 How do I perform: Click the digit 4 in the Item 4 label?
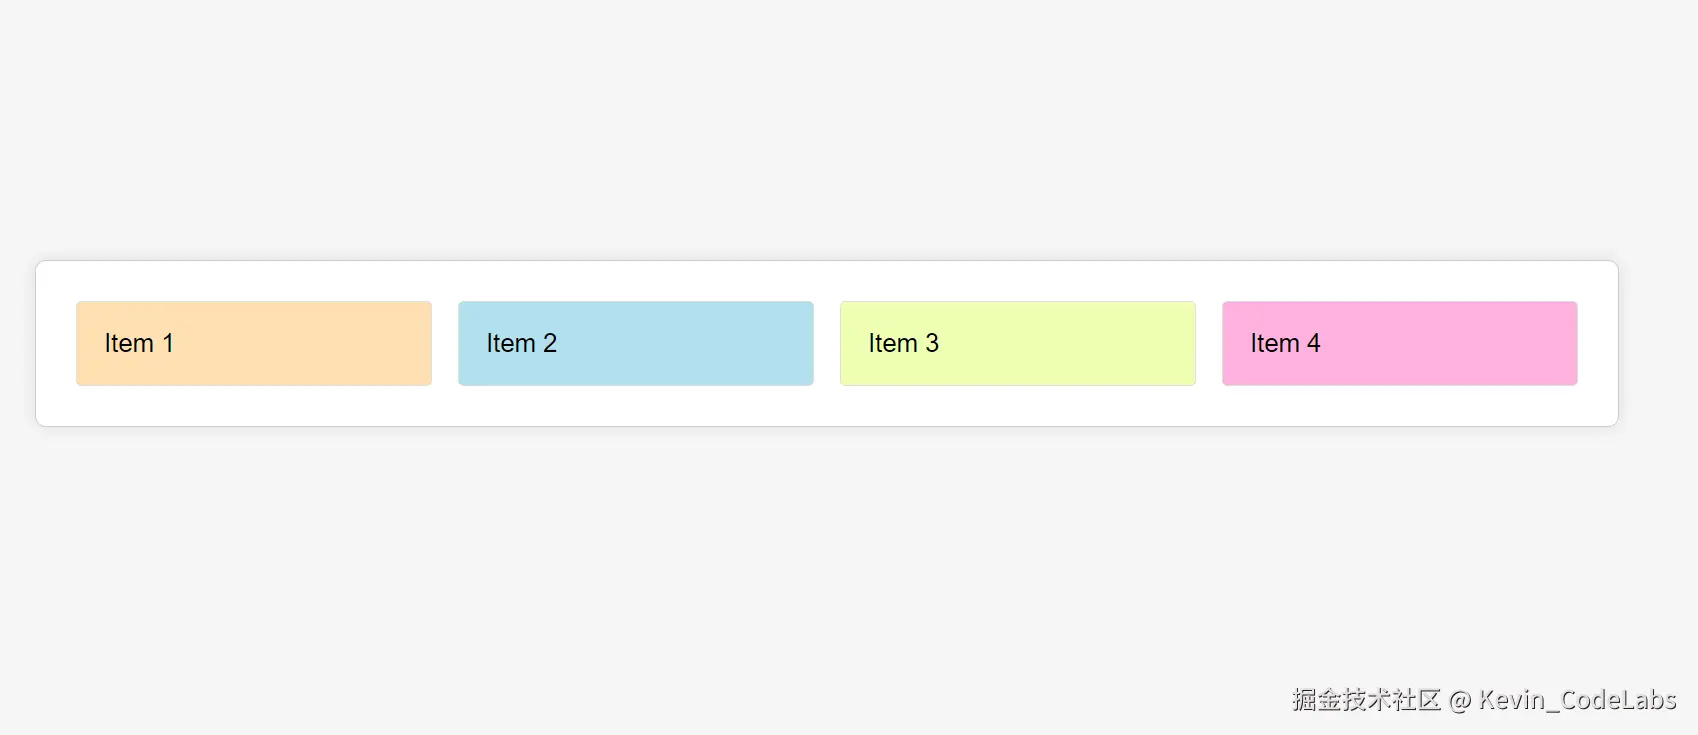click(1313, 343)
